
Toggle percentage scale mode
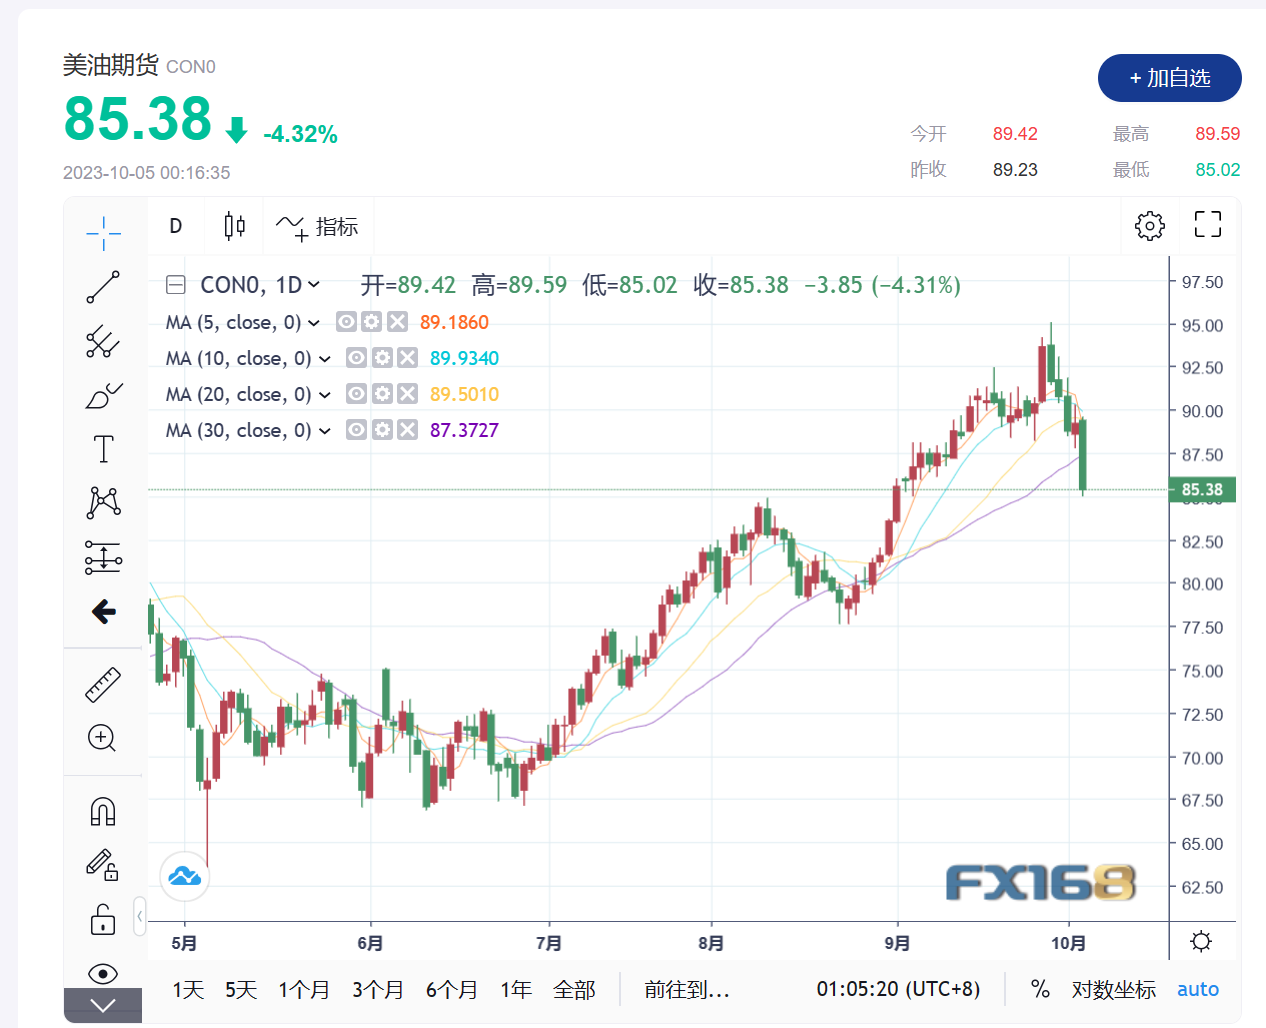click(x=1040, y=989)
